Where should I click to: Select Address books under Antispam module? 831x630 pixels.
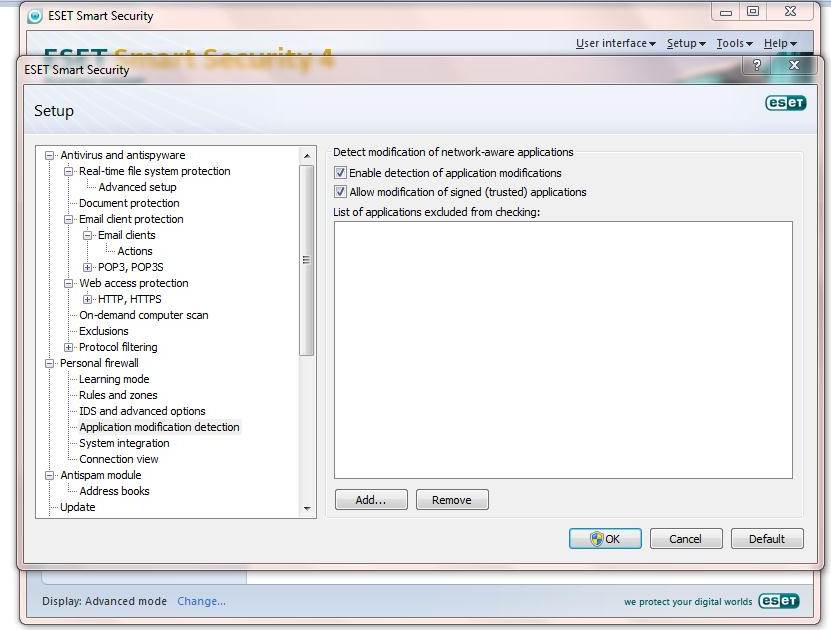click(114, 491)
